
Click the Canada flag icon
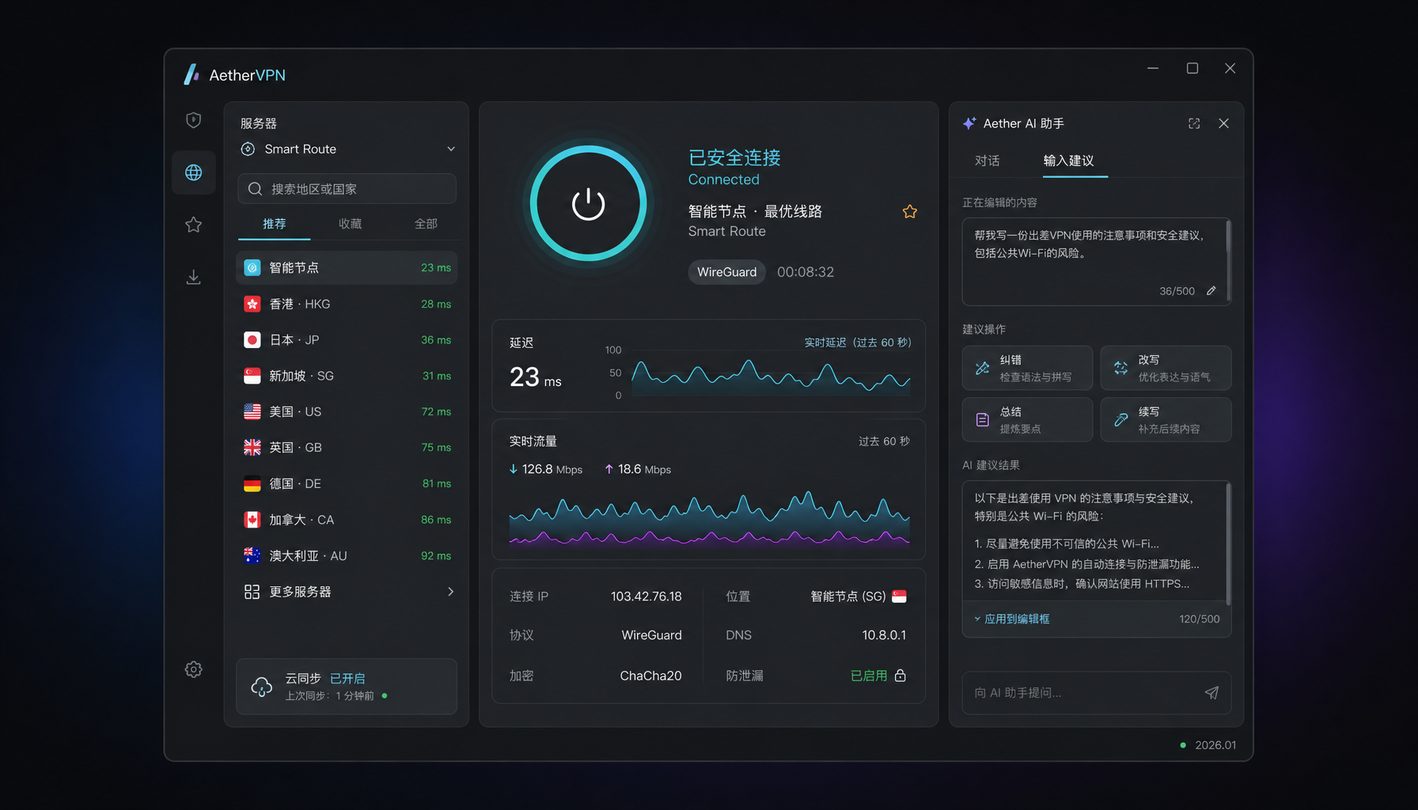pyautogui.click(x=252, y=520)
